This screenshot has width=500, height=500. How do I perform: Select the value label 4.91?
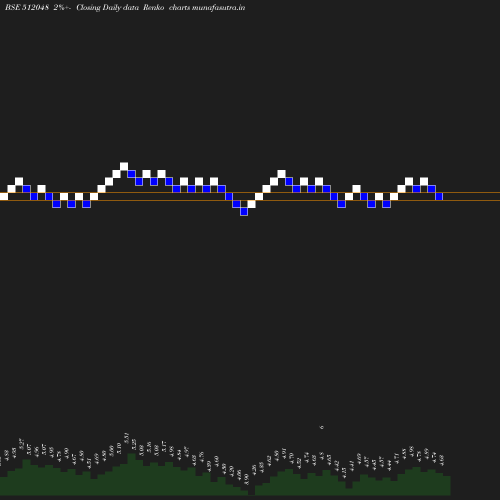click(284, 454)
